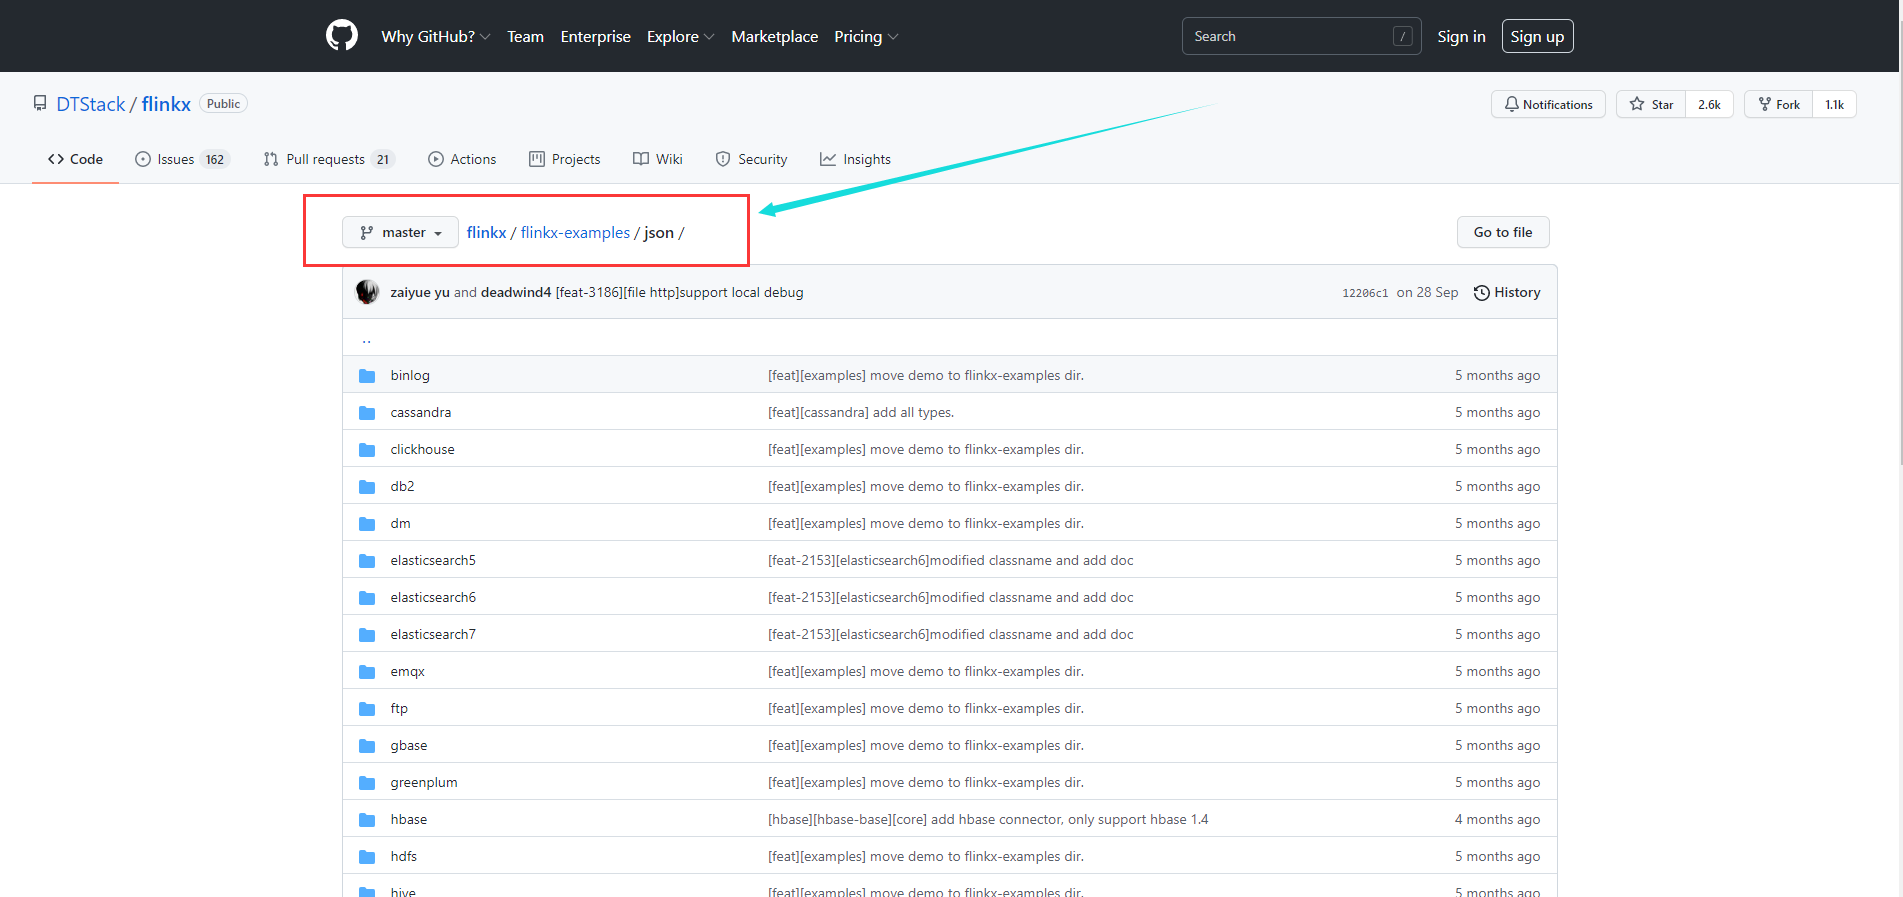
Task: Click the elasticsearch6 folder icon
Action: [x=367, y=598]
